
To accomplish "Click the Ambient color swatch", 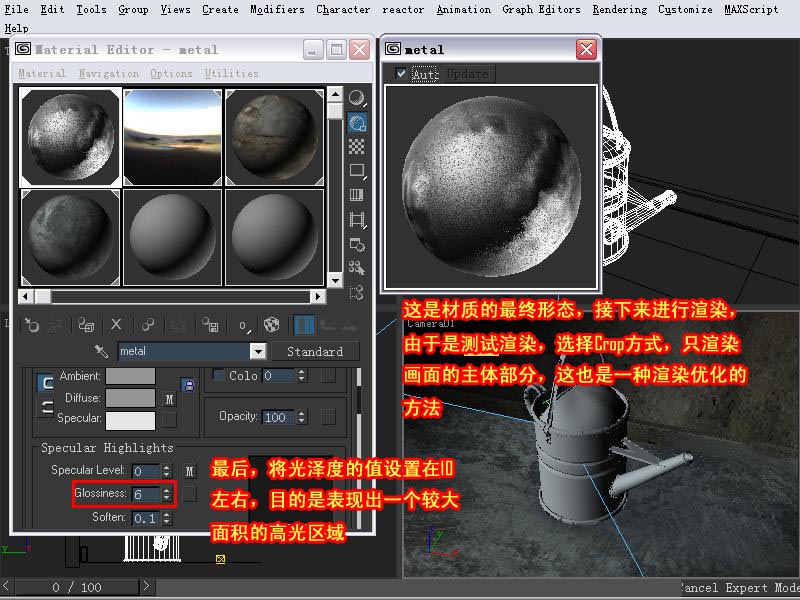I will [x=130, y=376].
